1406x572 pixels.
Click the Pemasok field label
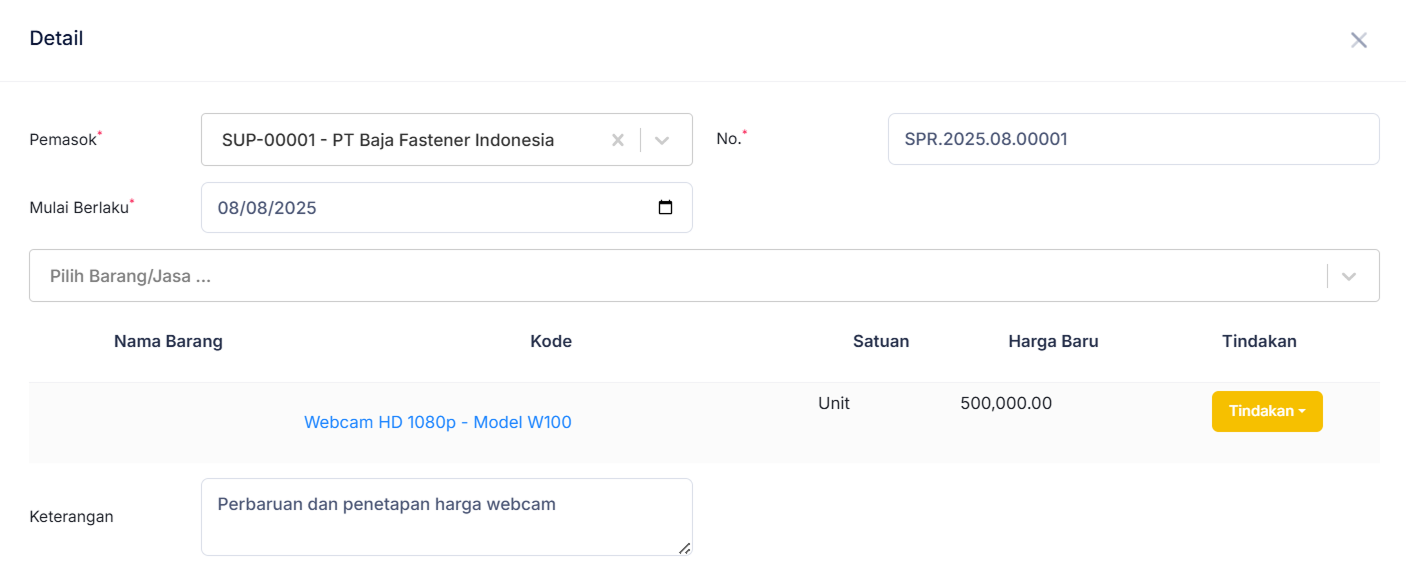66,139
